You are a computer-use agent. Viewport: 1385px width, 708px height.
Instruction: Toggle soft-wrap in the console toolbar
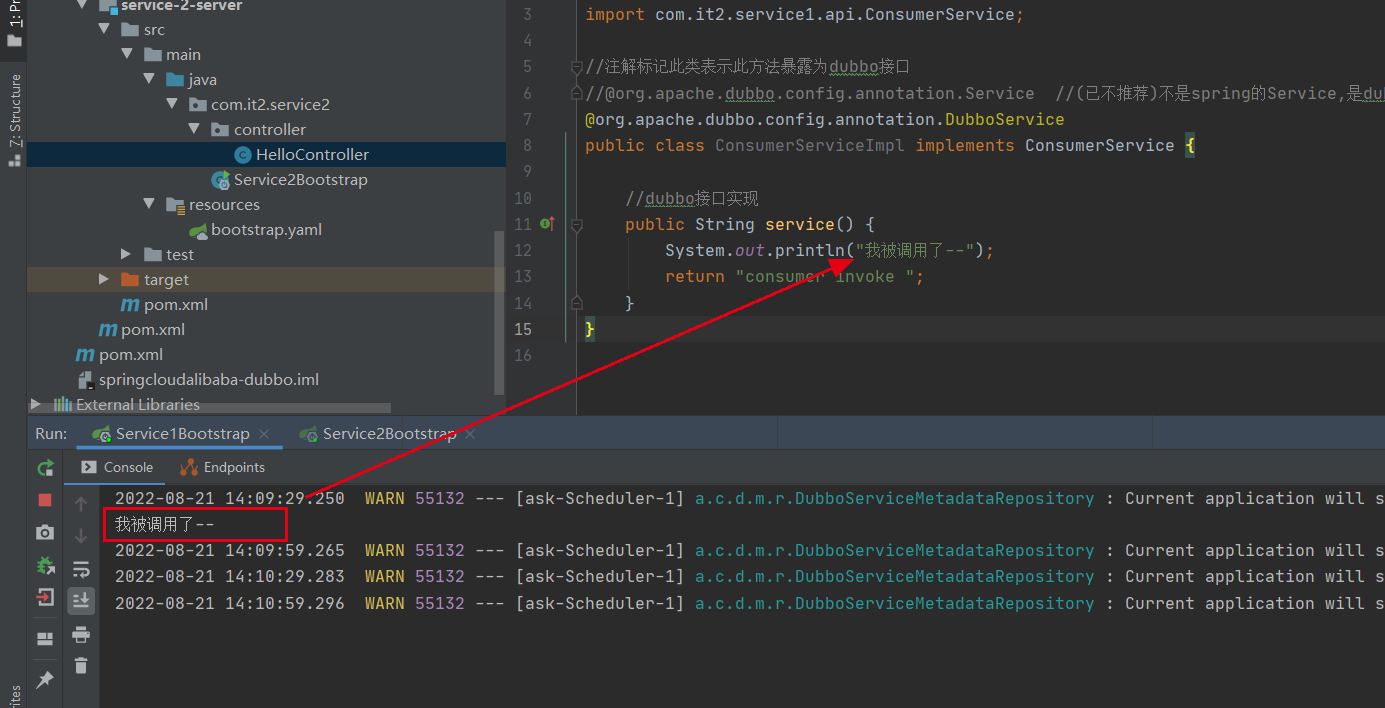pos(81,569)
